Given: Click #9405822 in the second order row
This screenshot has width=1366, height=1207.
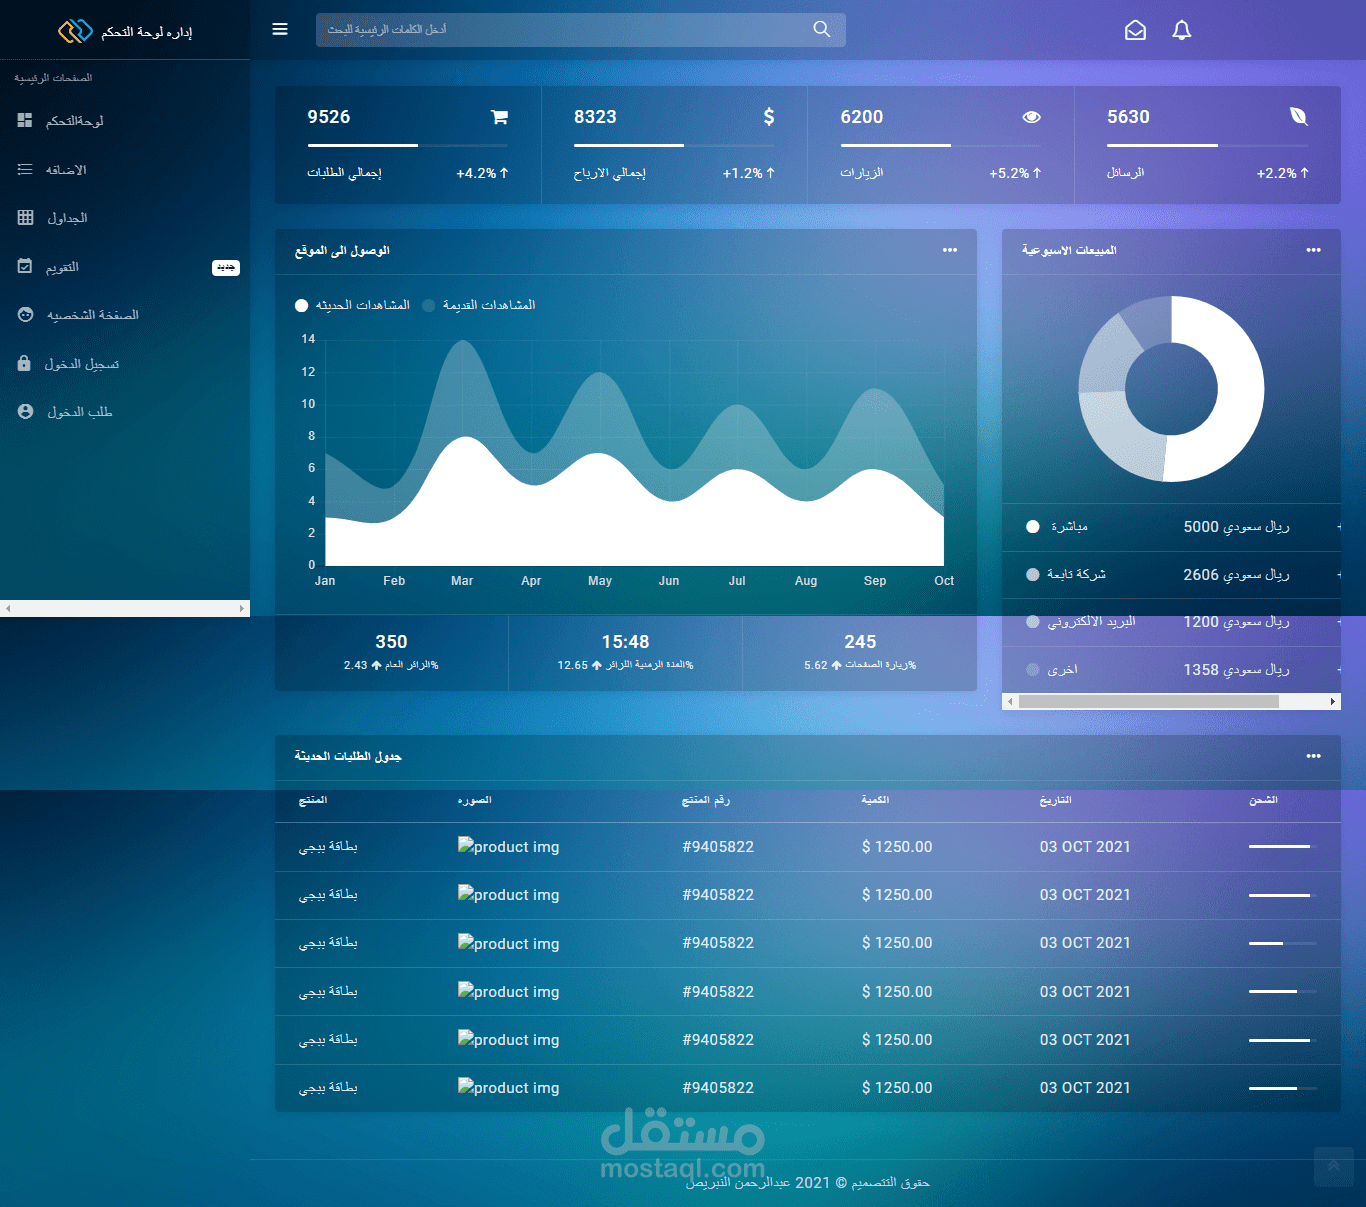Looking at the screenshot, I should (718, 895).
